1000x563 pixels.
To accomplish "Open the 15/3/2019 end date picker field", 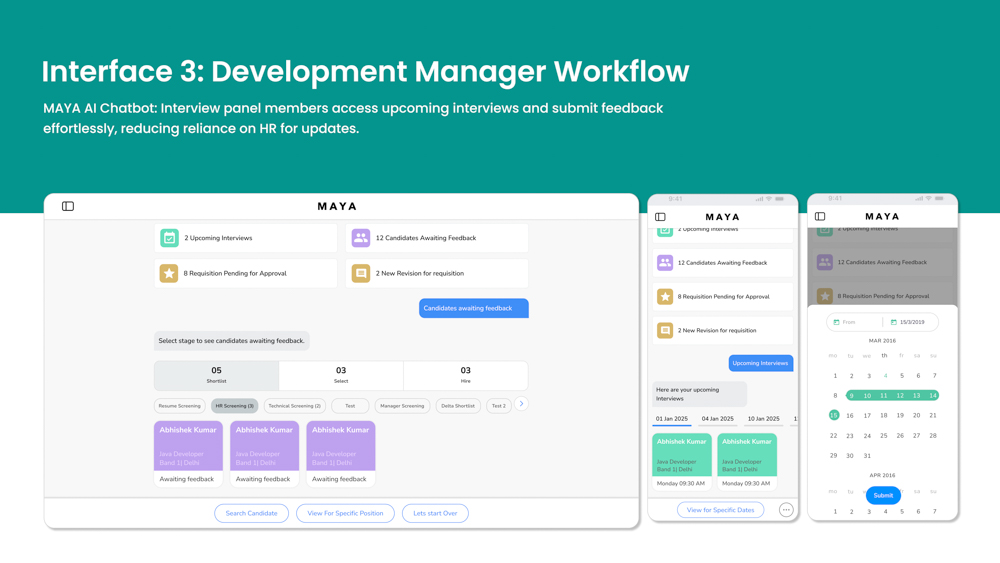I will click(x=910, y=322).
